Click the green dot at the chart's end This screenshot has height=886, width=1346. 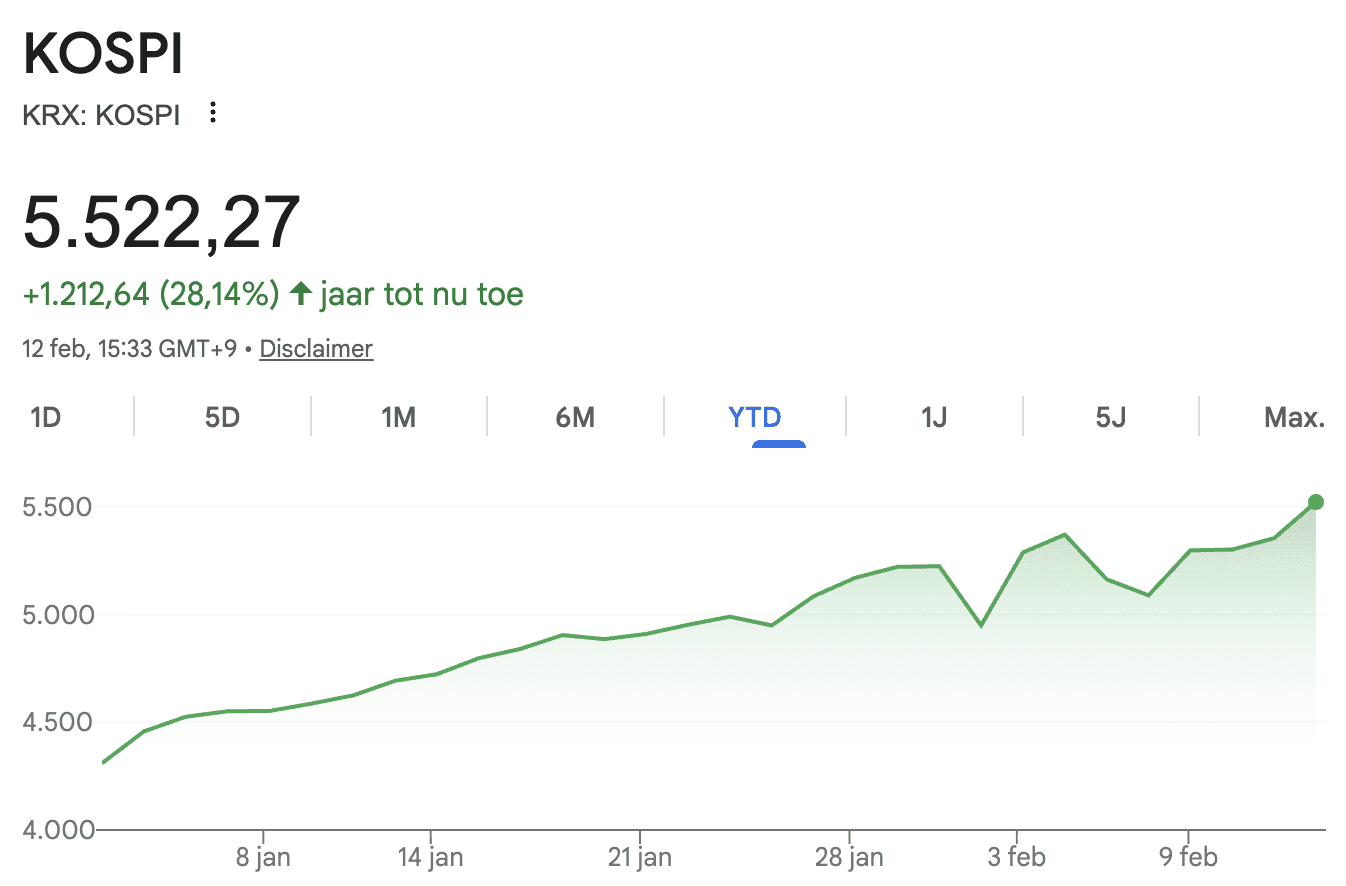[1316, 502]
